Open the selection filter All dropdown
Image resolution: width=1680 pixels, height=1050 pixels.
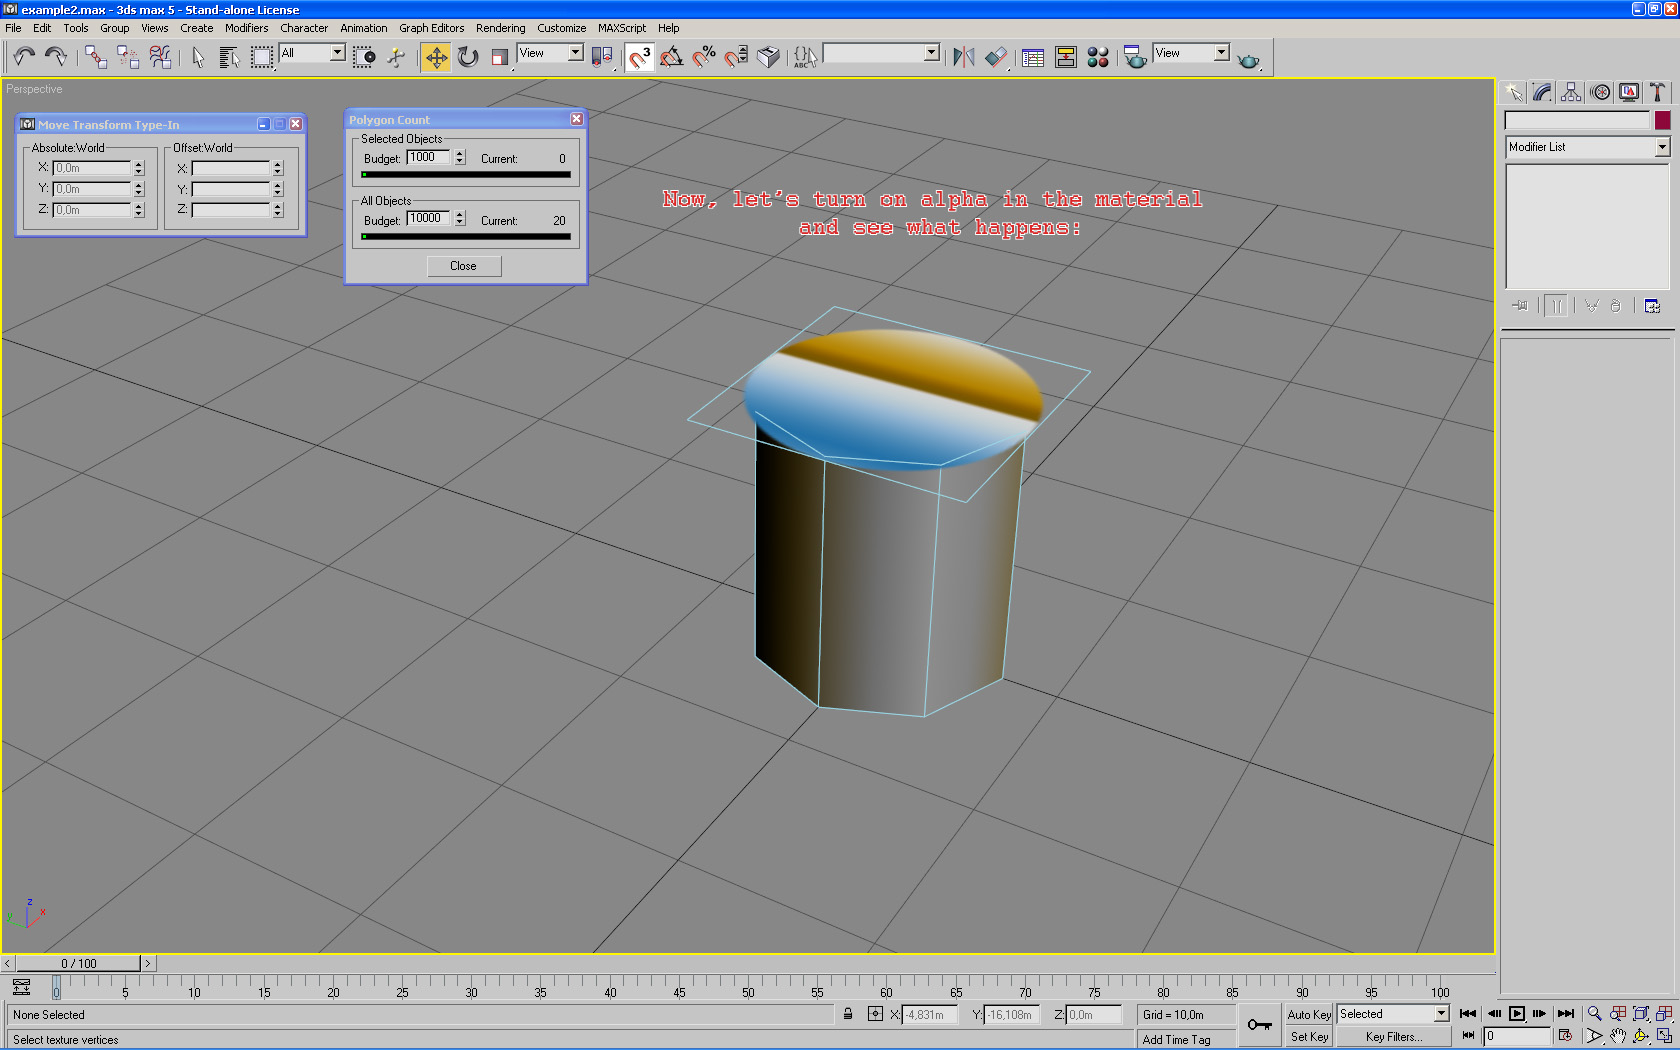337,53
